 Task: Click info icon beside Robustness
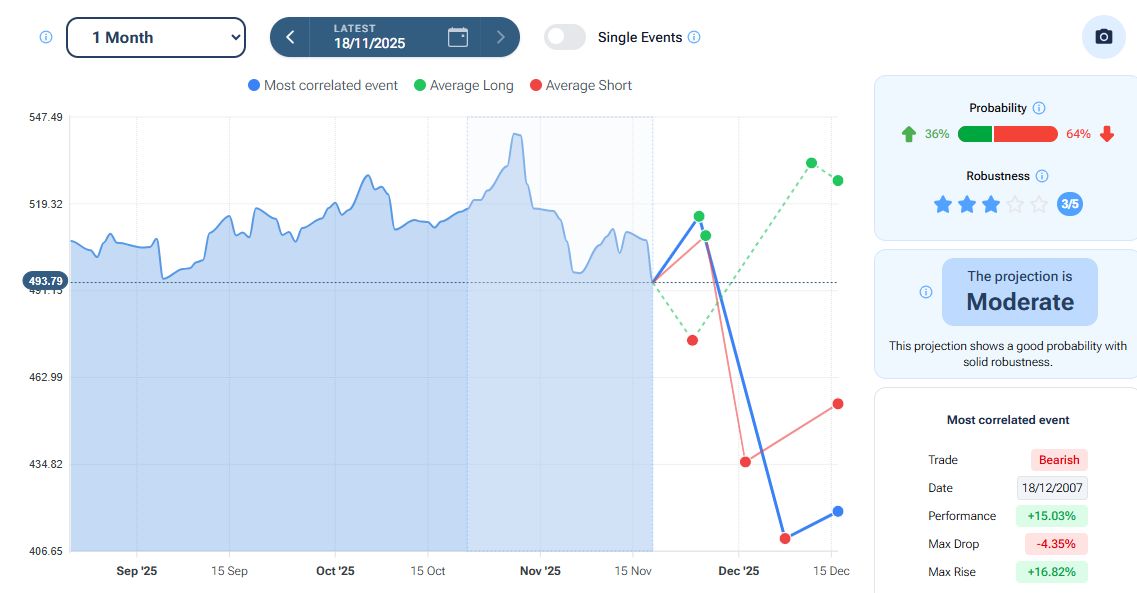pos(1042,176)
